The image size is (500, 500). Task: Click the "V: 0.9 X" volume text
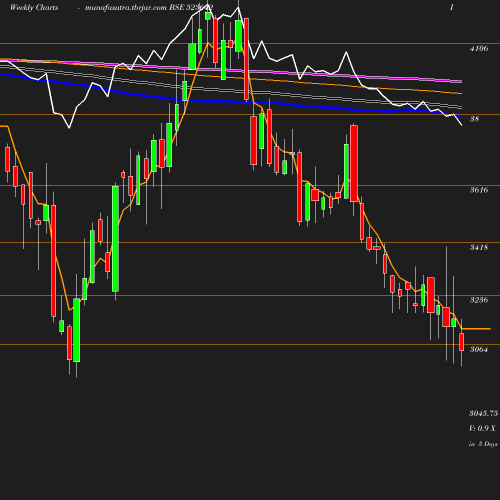(482, 428)
